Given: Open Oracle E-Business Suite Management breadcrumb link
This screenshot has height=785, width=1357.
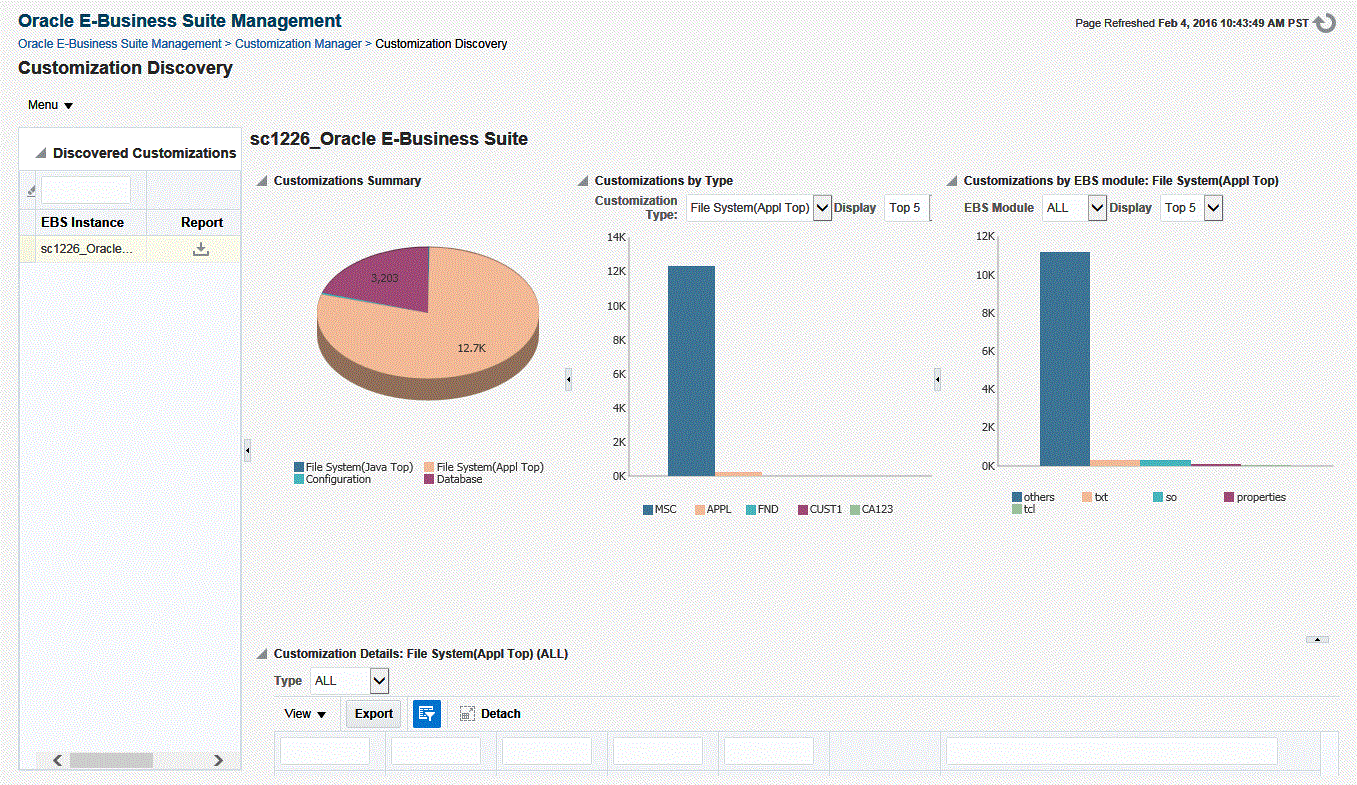Looking at the screenshot, I should click(120, 44).
